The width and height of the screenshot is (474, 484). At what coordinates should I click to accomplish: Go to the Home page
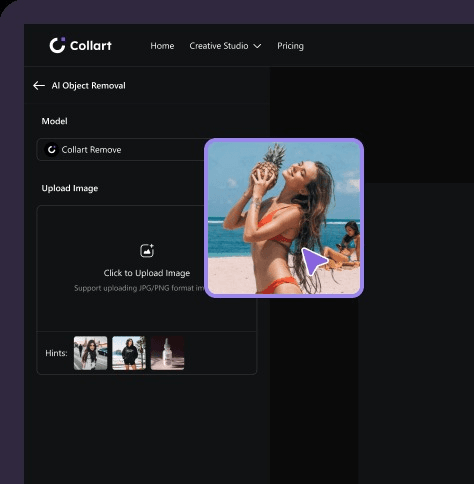point(162,46)
